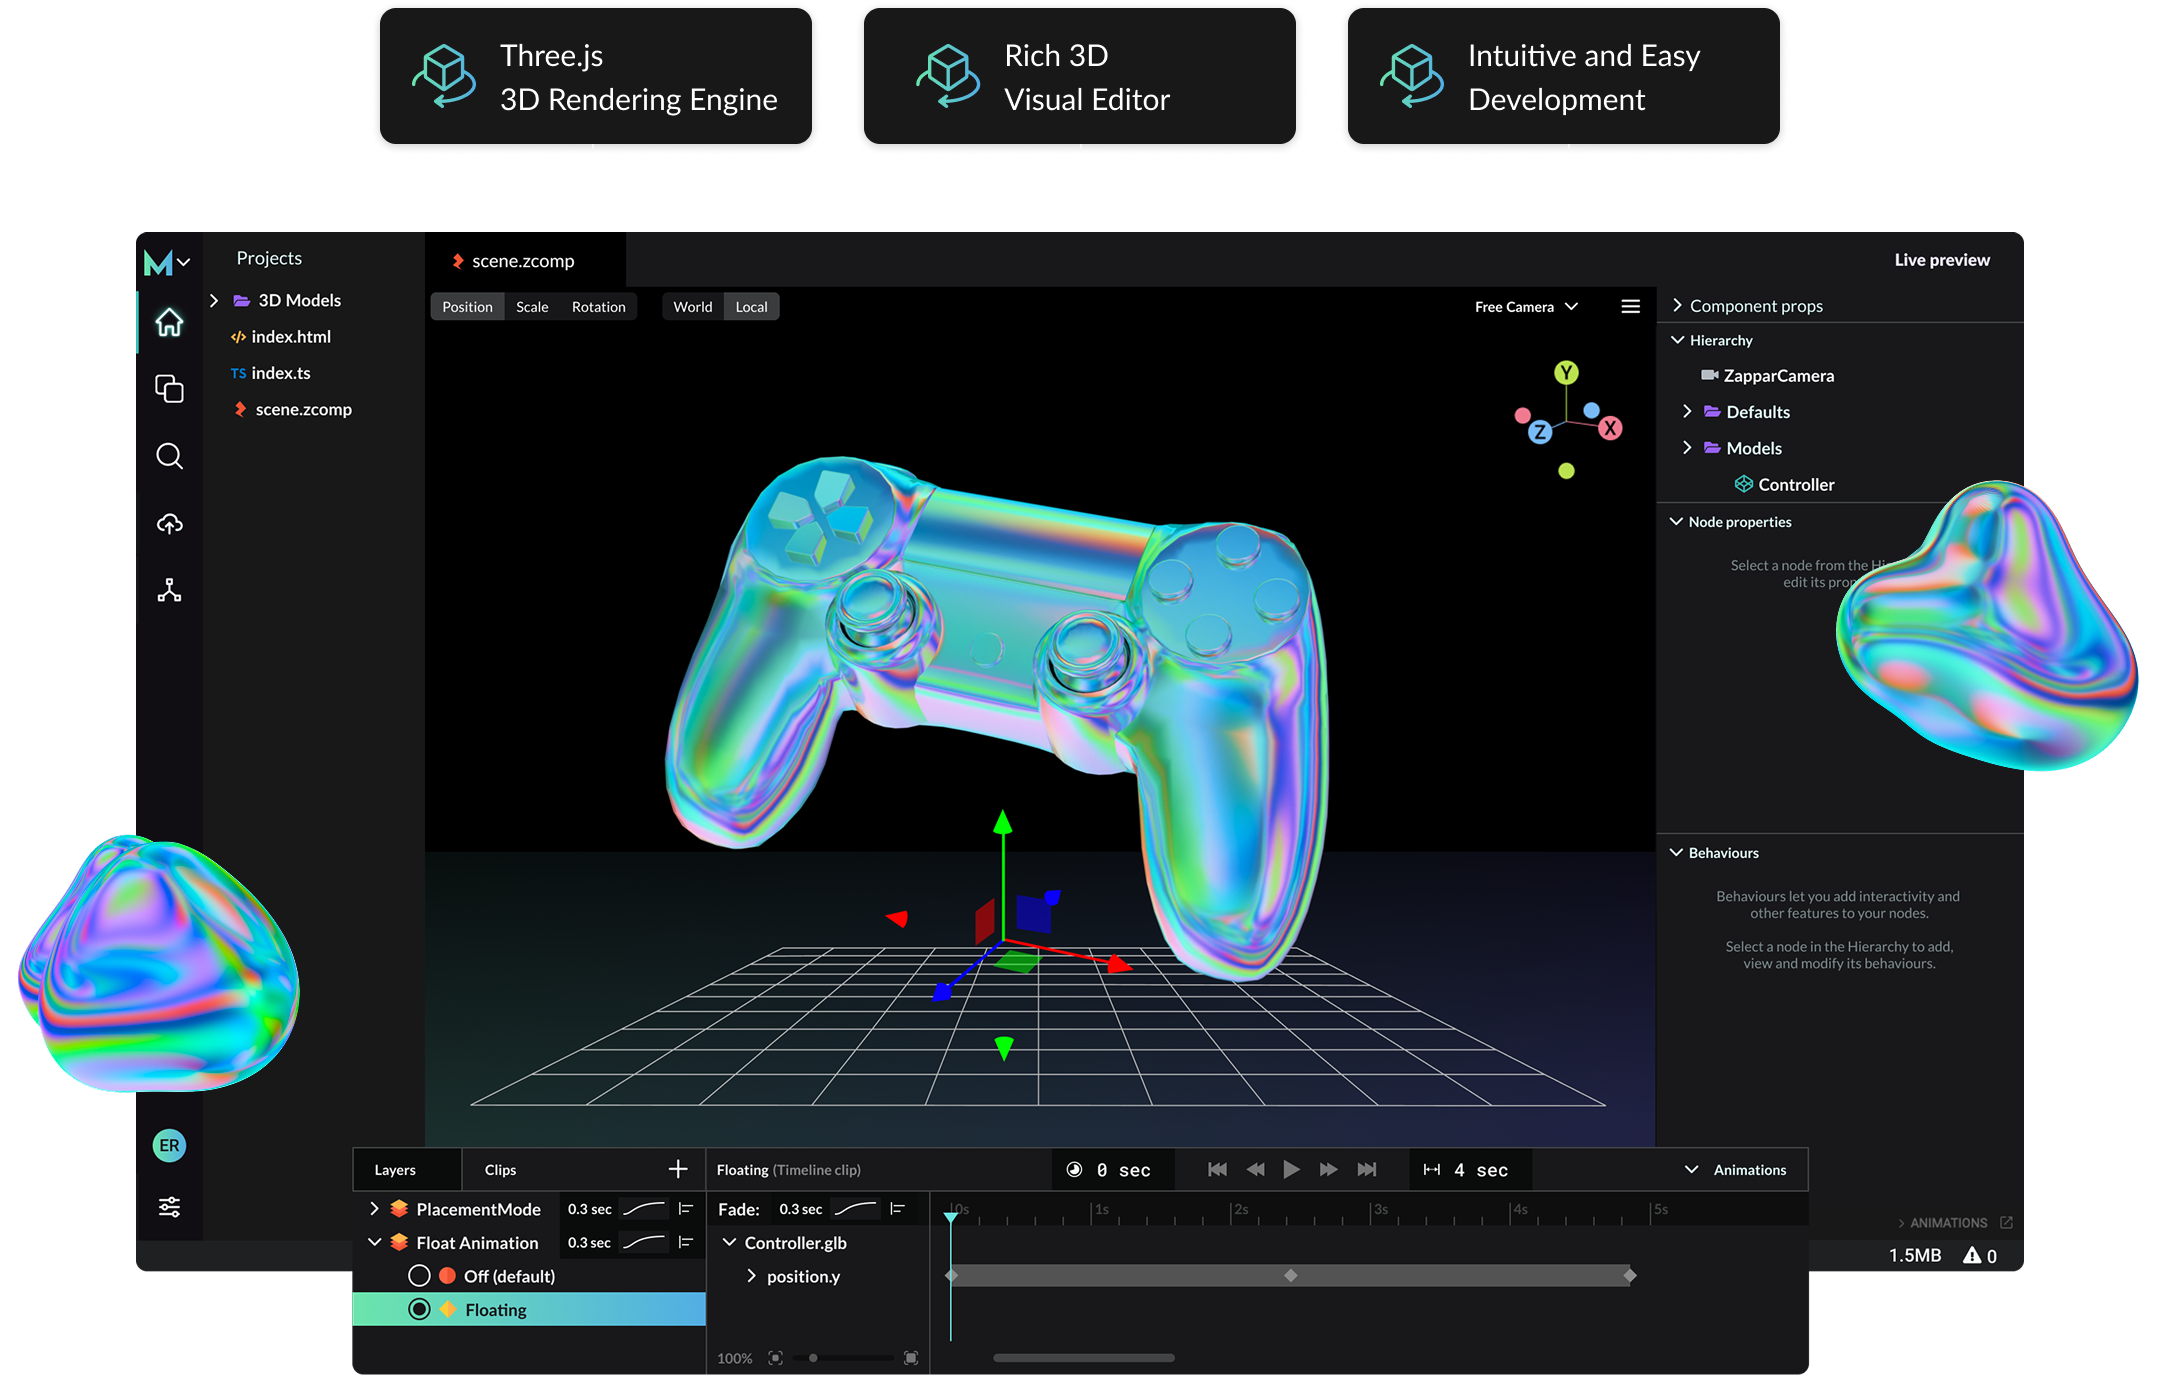Switch coordinate mode to World

coord(692,306)
